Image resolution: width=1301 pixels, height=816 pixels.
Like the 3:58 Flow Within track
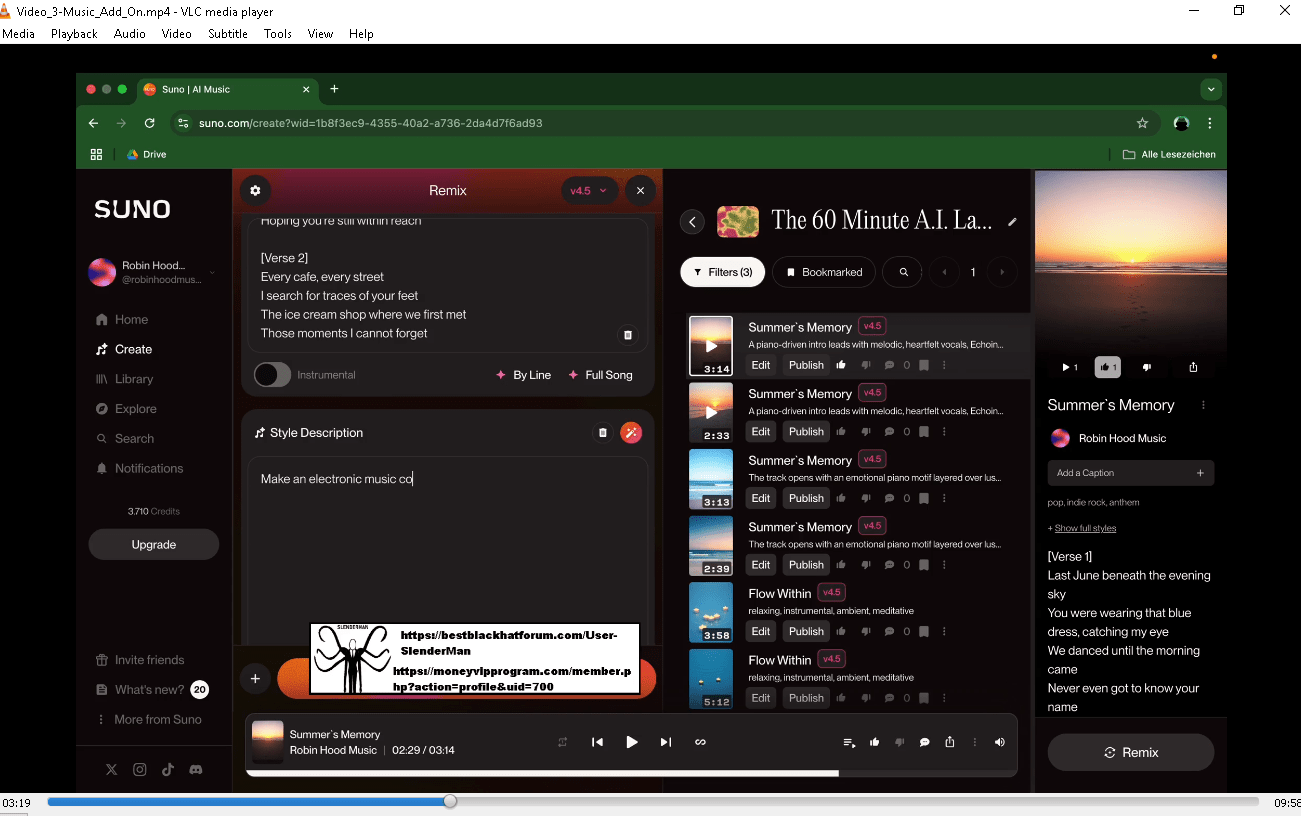pyautogui.click(x=841, y=631)
